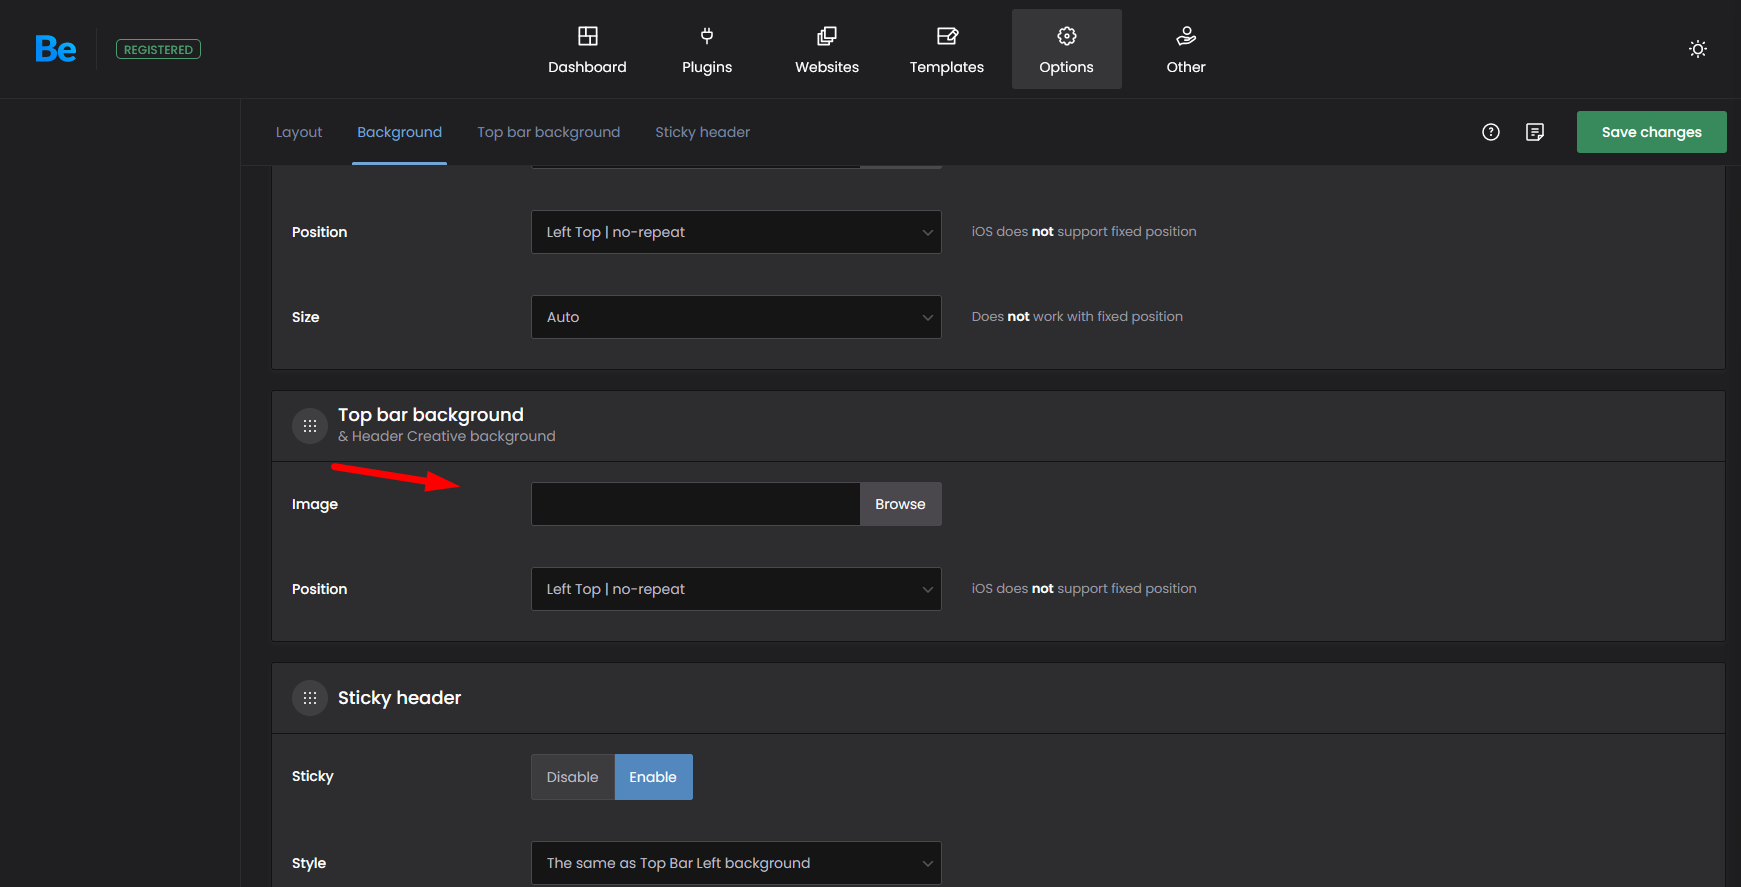Click the 'Image' field label
The width and height of the screenshot is (1741, 887).
pos(314,504)
